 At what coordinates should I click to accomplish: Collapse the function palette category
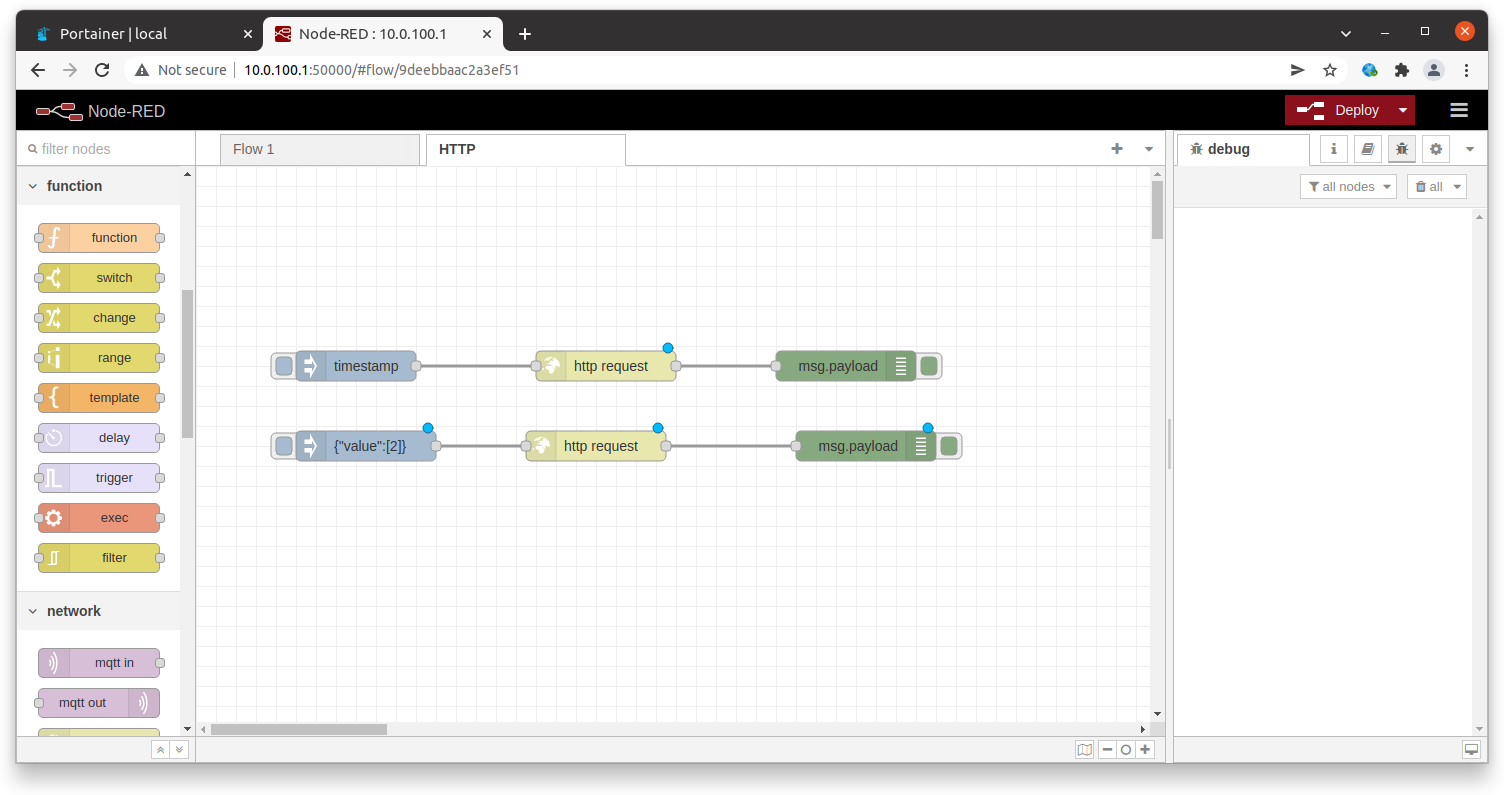pos(33,186)
